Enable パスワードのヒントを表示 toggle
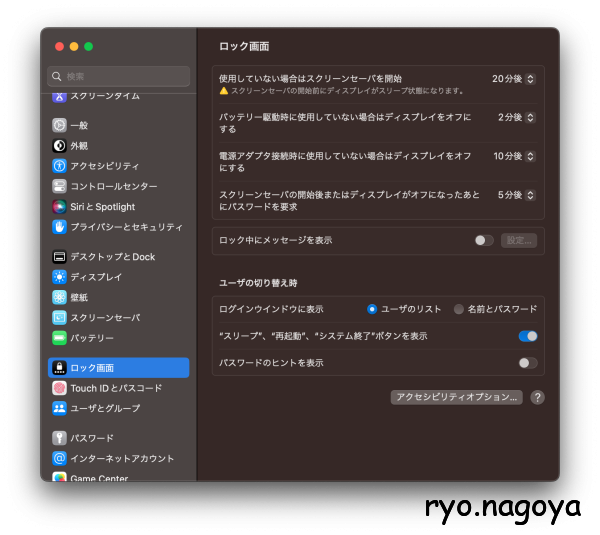Image resolution: width=600 pixels, height=535 pixels. [x=528, y=363]
